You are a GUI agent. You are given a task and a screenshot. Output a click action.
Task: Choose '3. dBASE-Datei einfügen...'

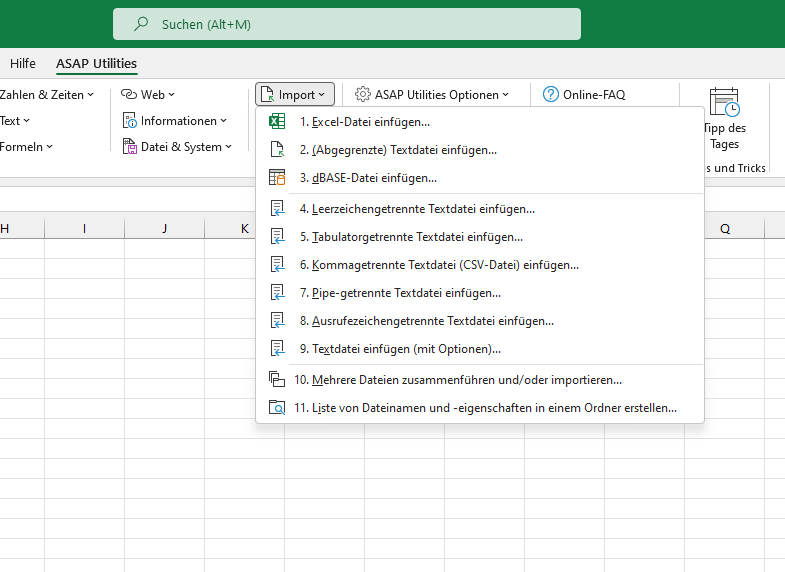(x=480, y=178)
